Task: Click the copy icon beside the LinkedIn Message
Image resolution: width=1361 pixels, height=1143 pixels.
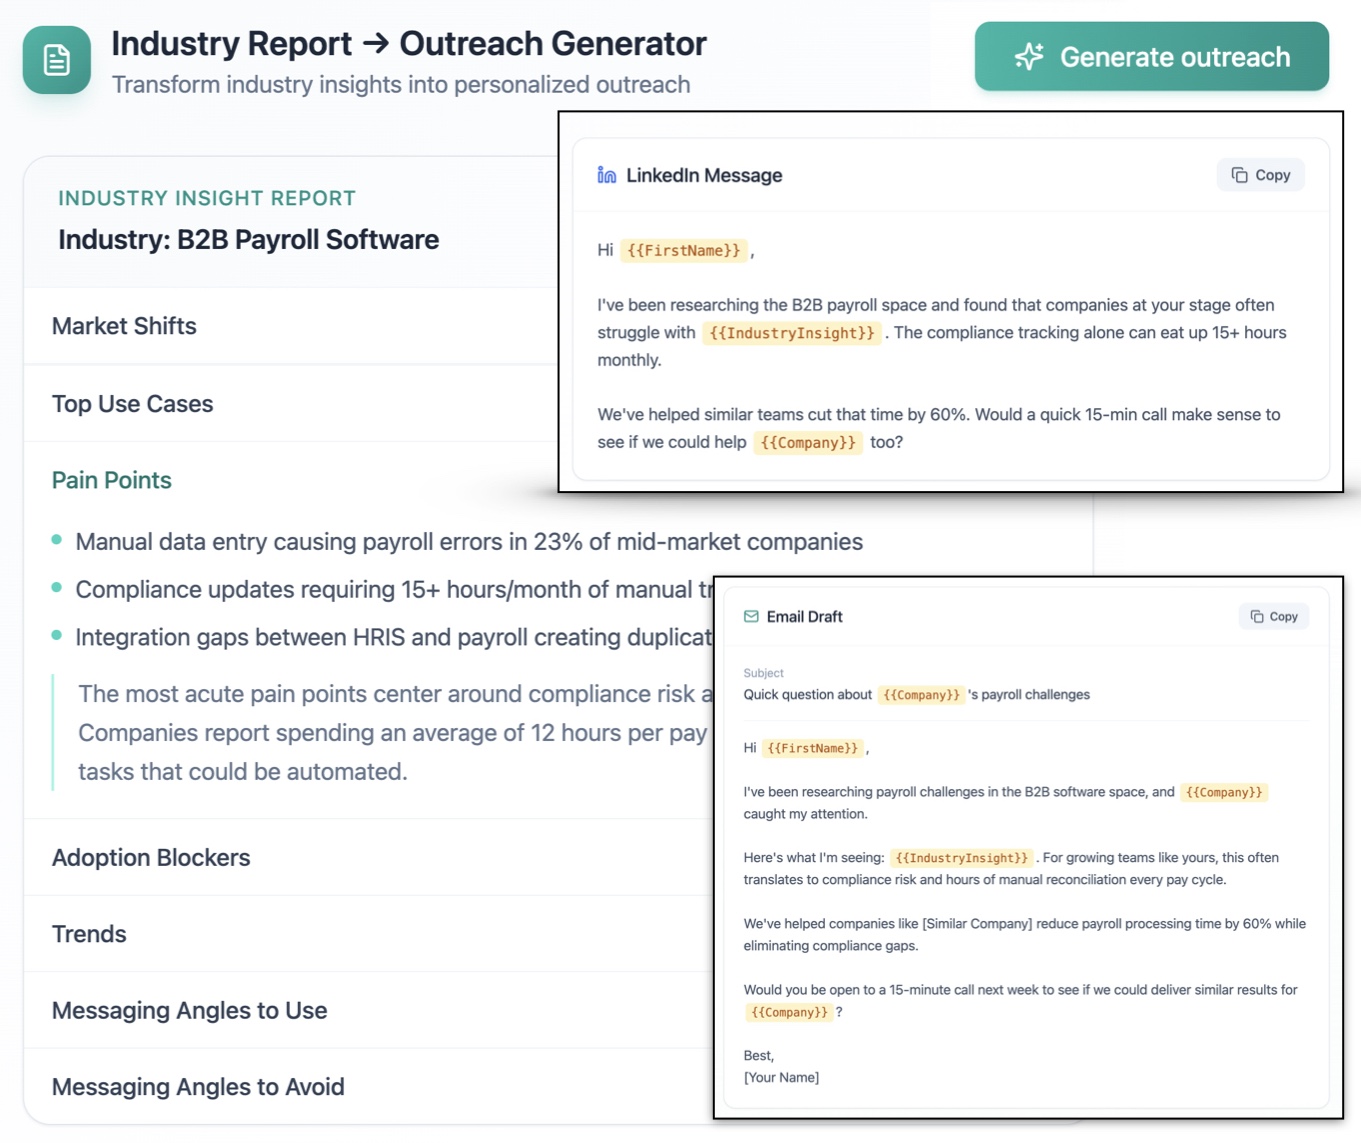Action: tap(1237, 174)
